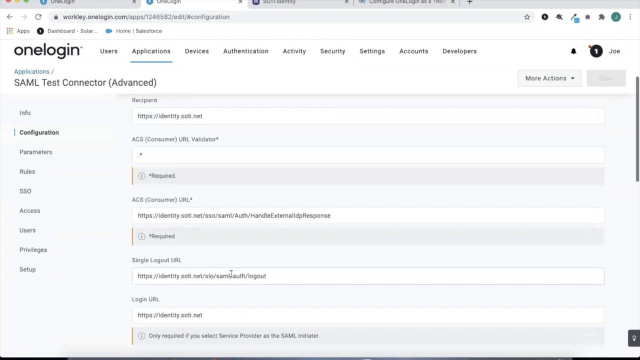The image size is (640, 360).
Task: Open the Devices menu
Action: 197,51
